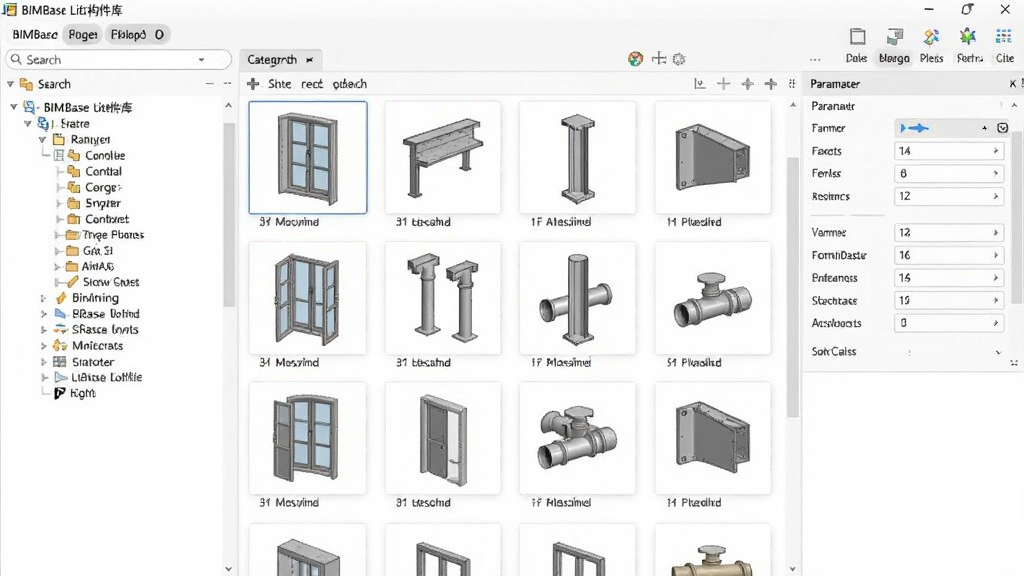
Task: Click the sort icon in the gallery toolbar
Action: (x=699, y=84)
